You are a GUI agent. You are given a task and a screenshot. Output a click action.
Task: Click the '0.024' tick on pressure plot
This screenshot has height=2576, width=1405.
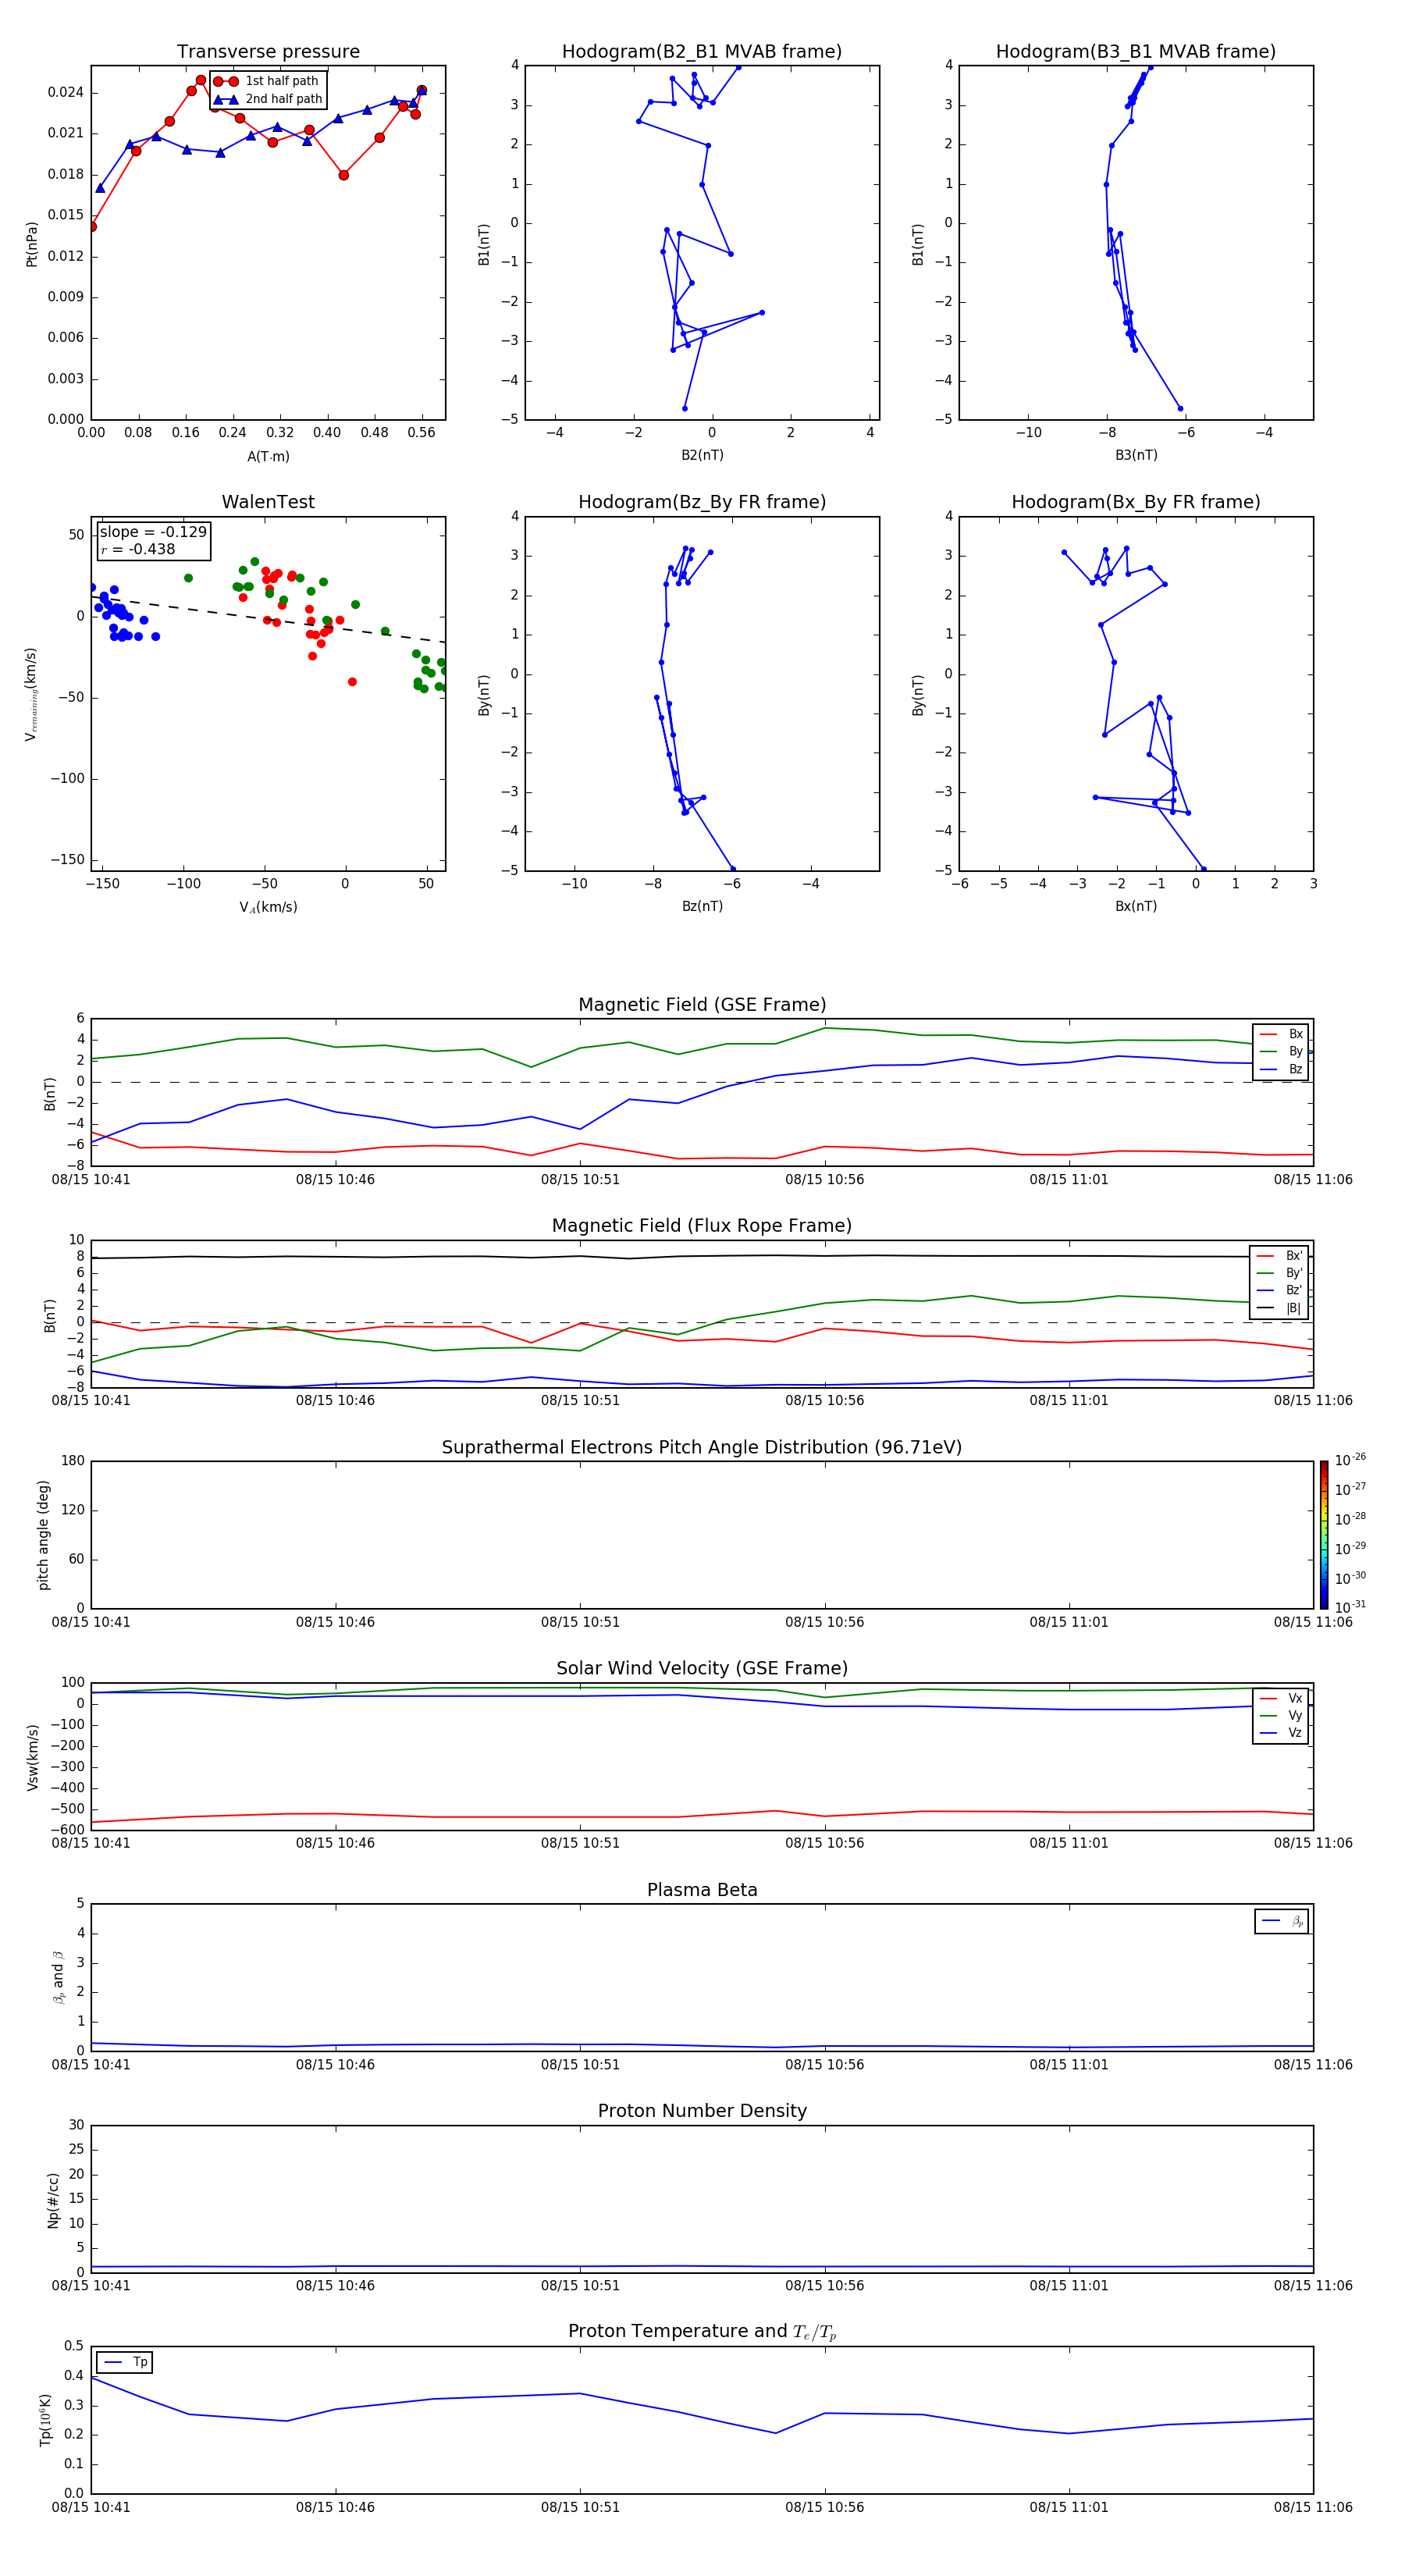point(65,92)
